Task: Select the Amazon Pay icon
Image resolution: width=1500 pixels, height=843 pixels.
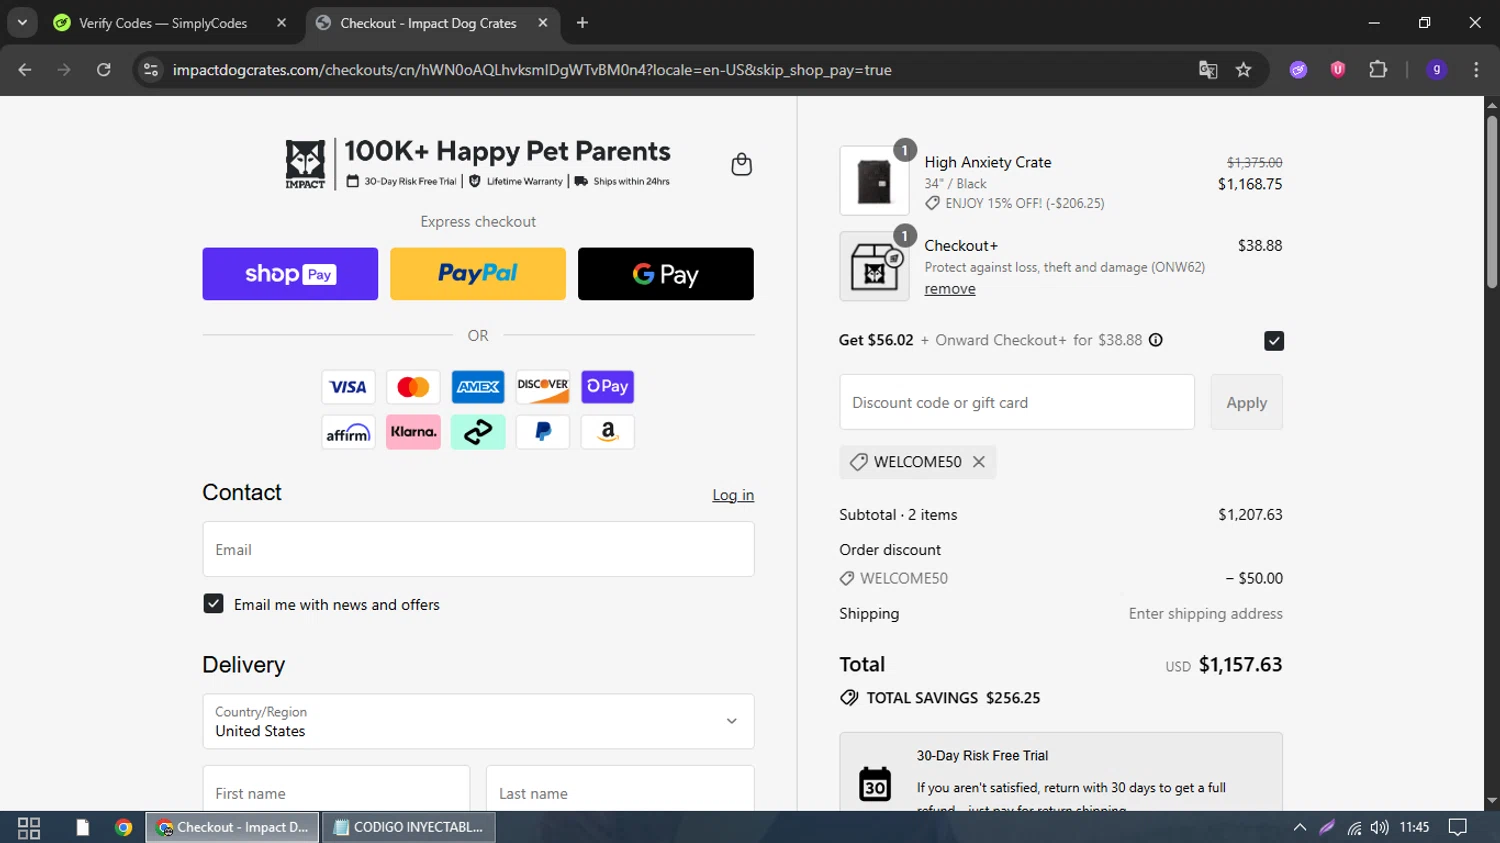Action: 608,432
